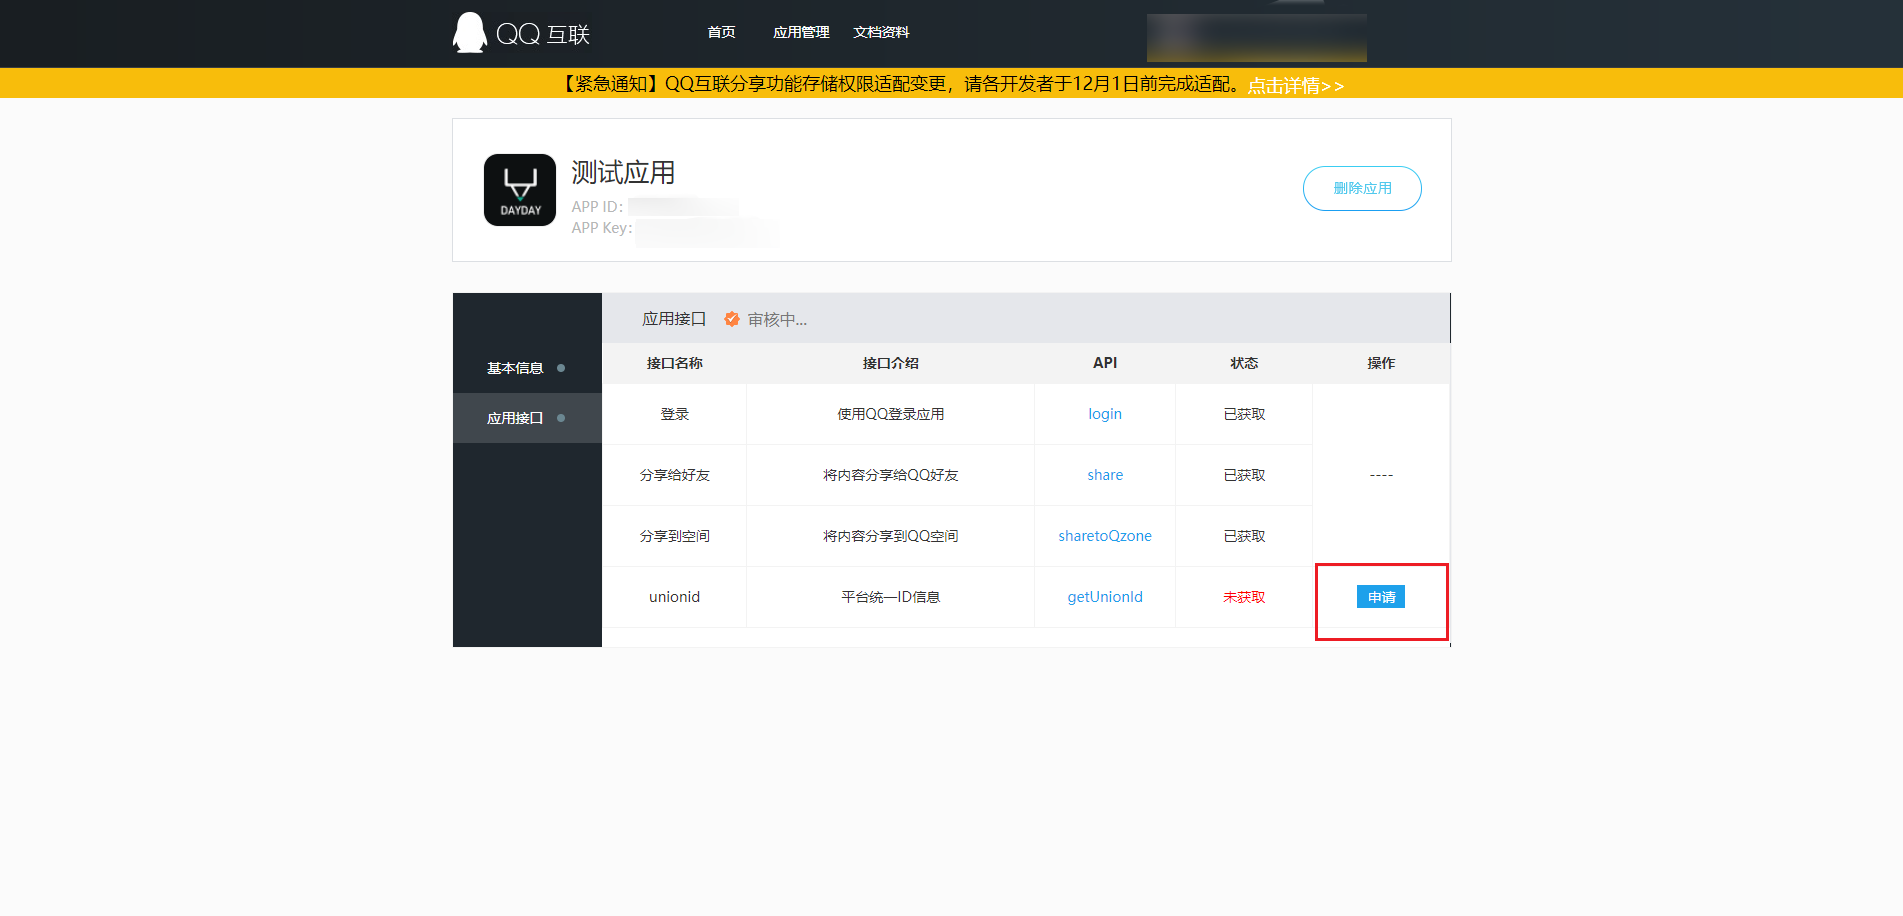Click the 接口介绍 column header

891,363
